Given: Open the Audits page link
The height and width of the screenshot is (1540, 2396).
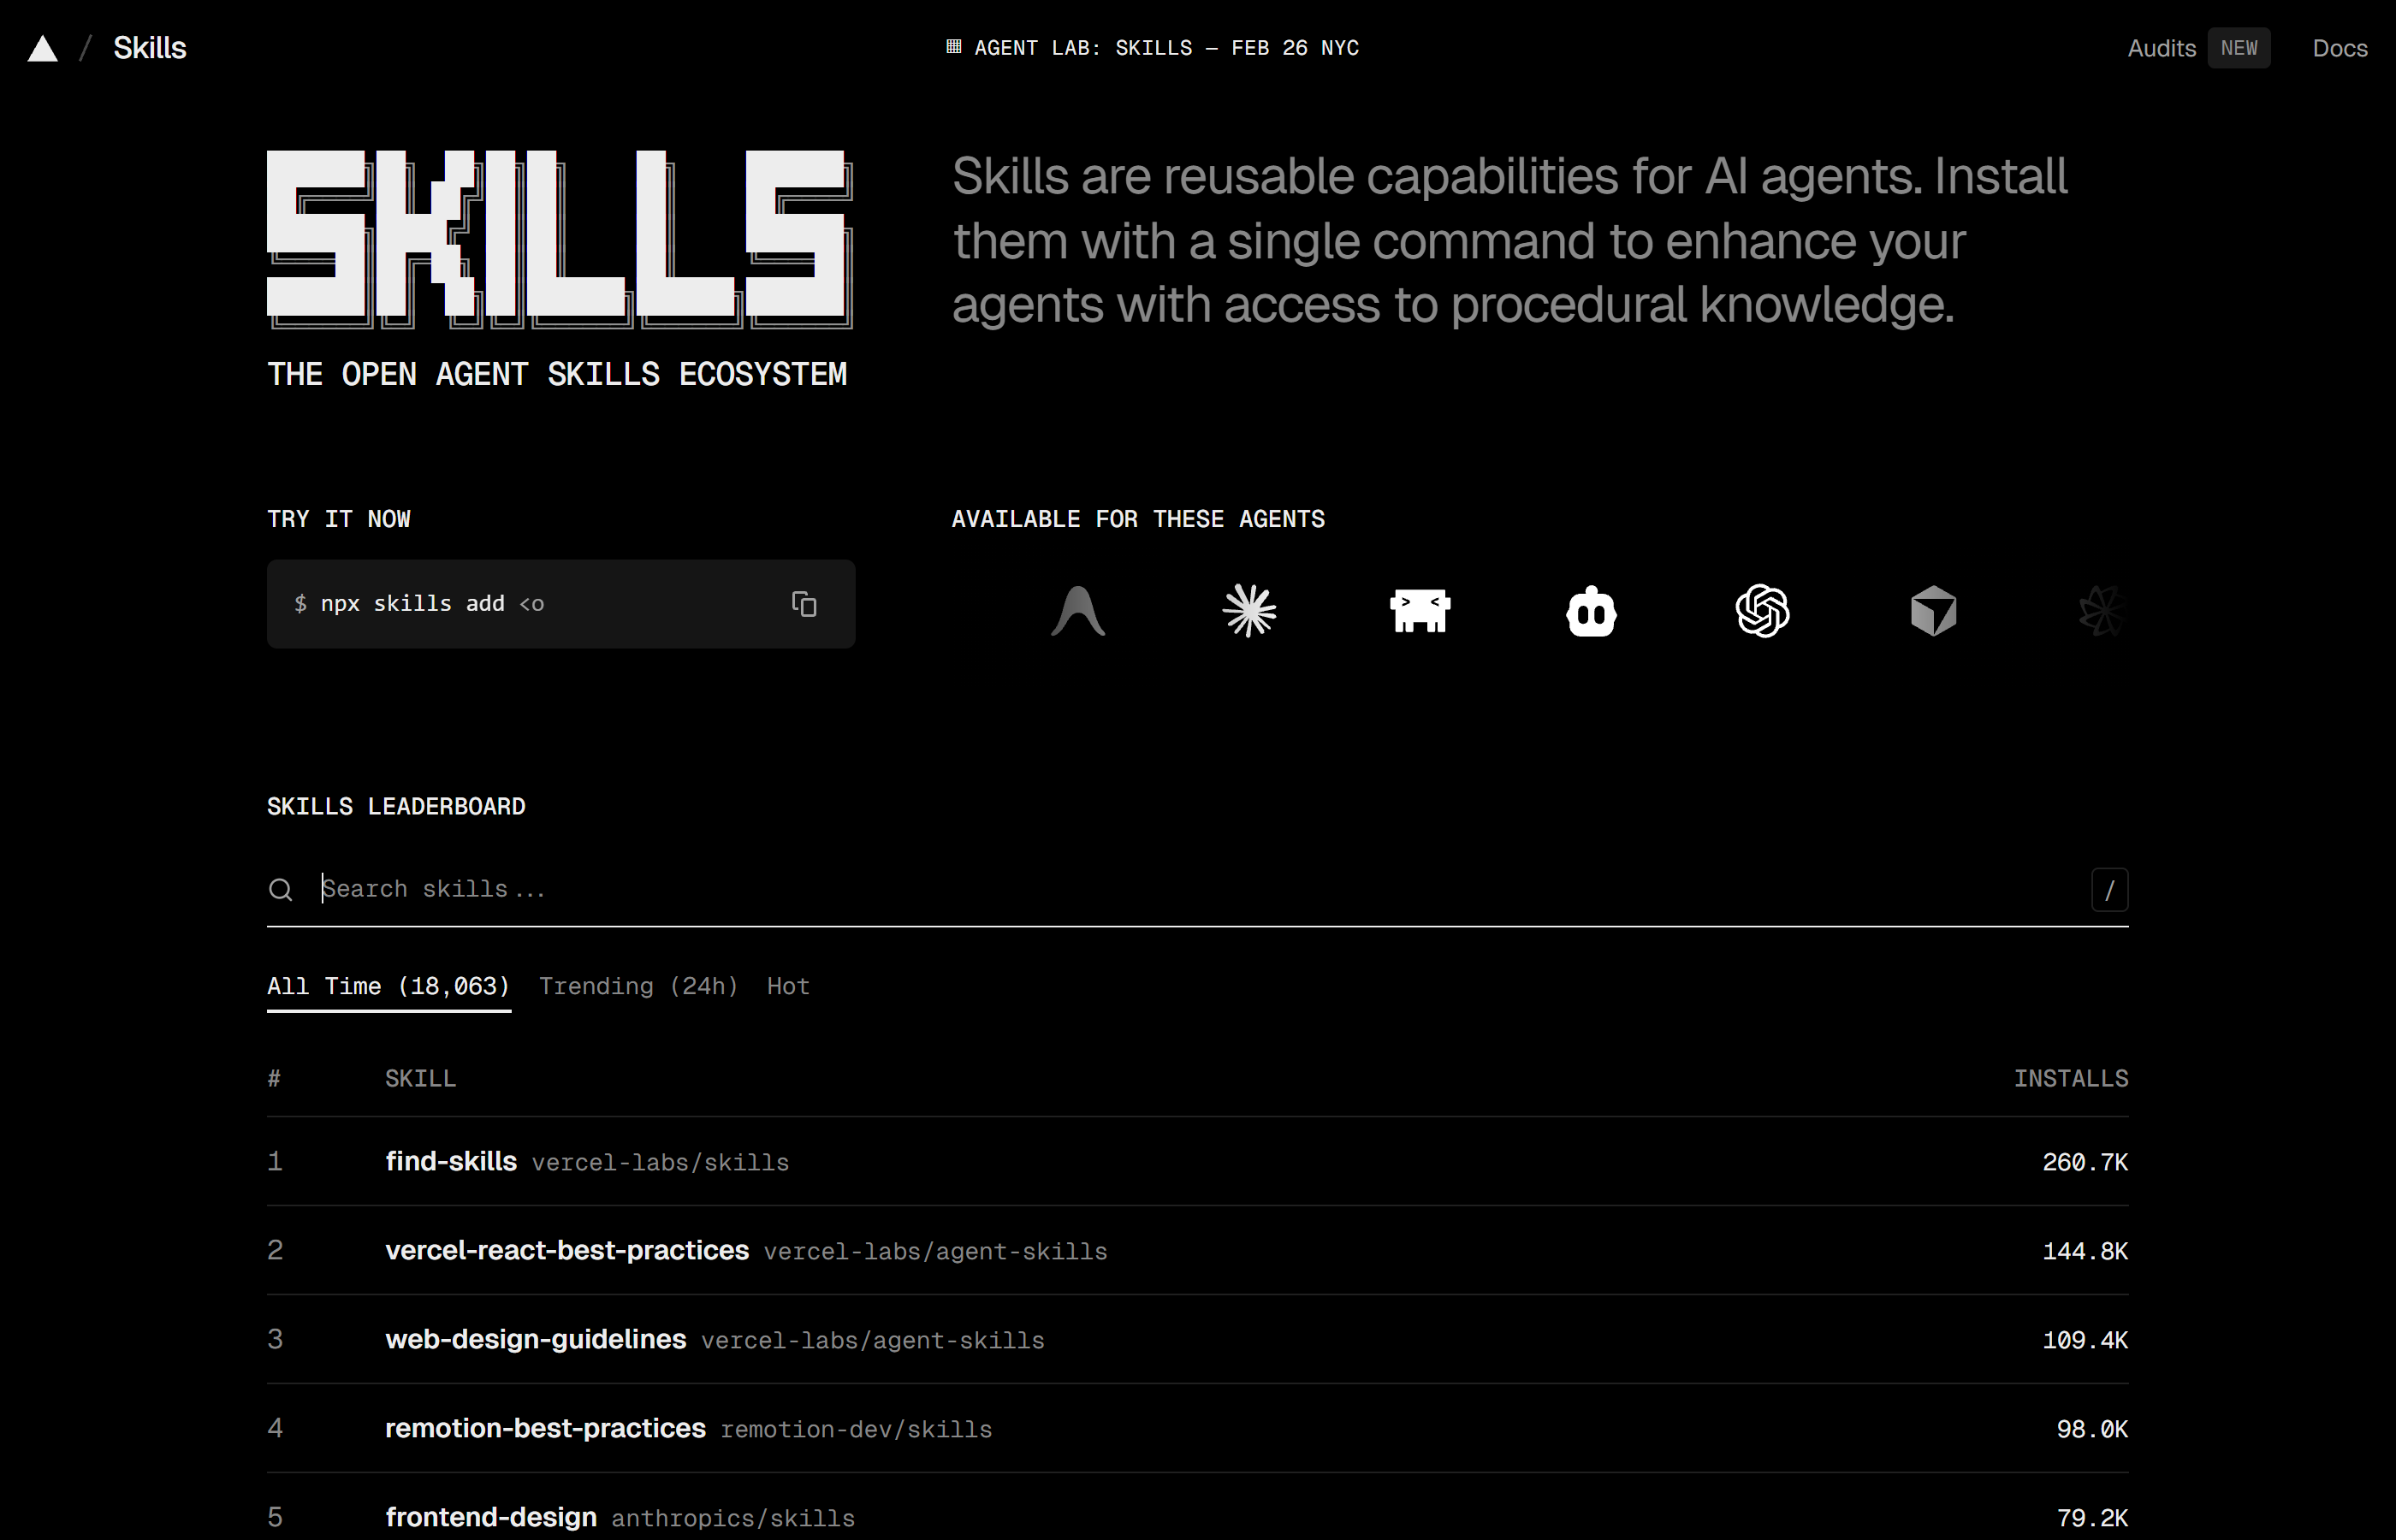Looking at the screenshot, I should click(x=2161, y=48).
